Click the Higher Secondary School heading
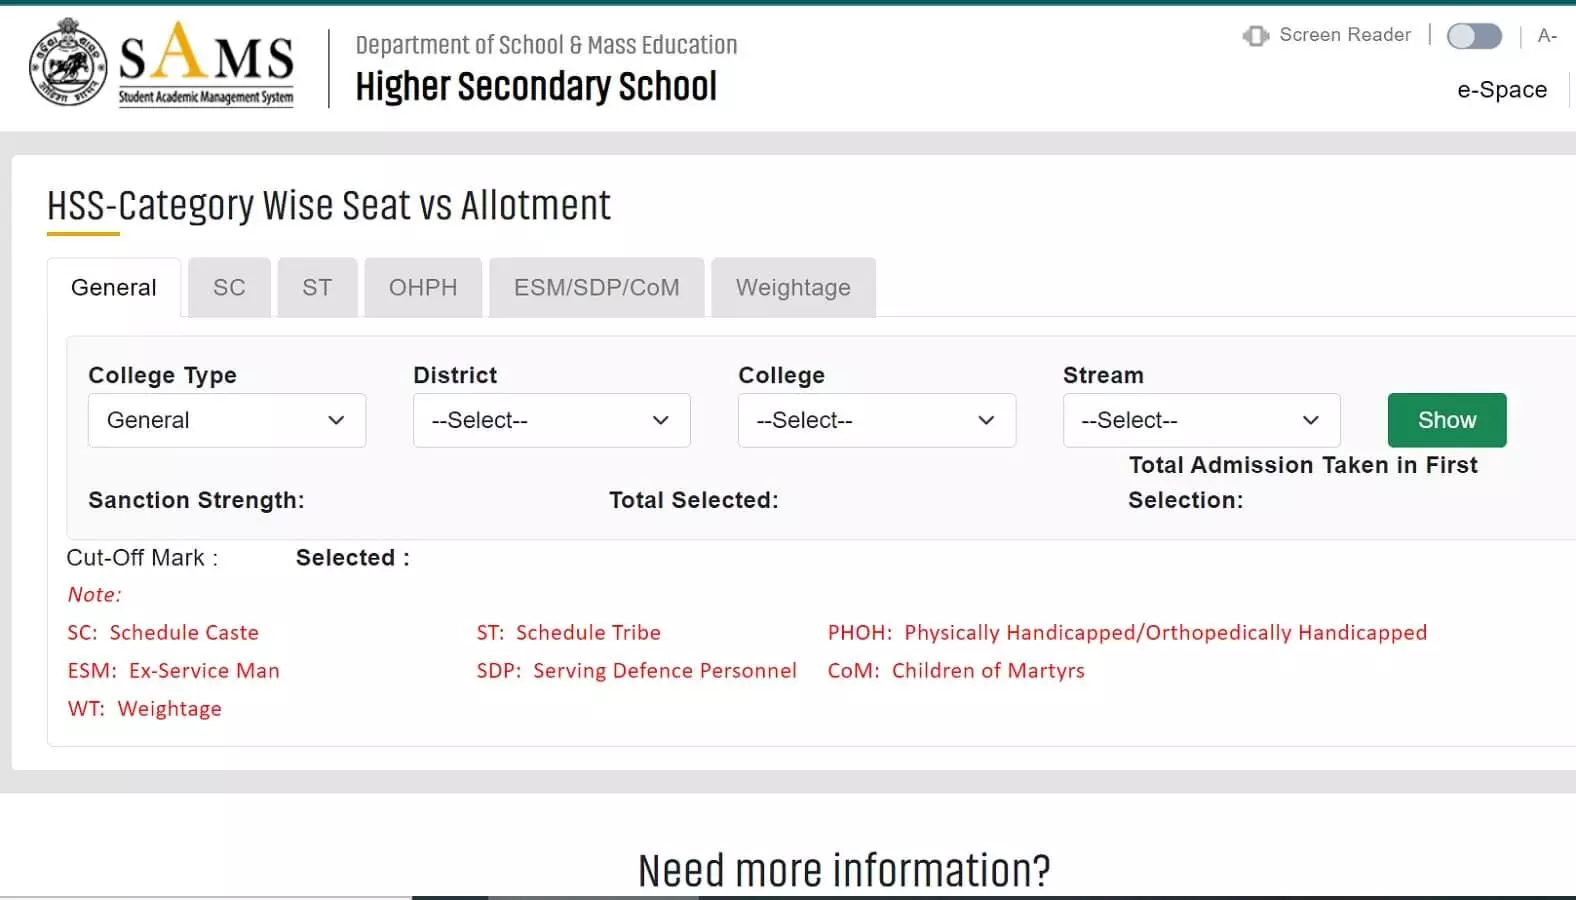Viewport: 1576px width, 900px height. click(536, 87)
